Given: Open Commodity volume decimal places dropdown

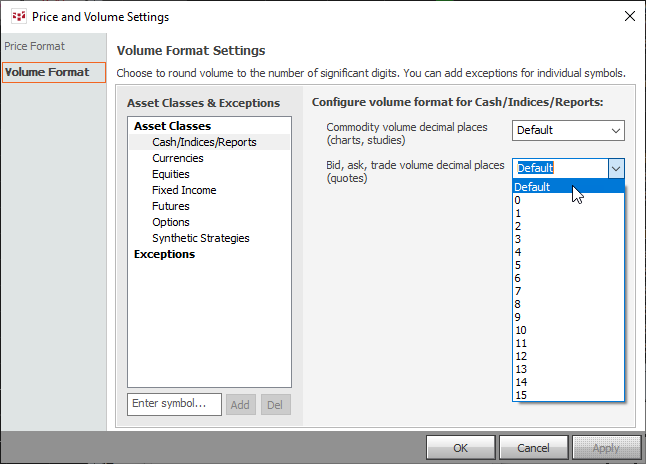Looking at the screenshot, I should (568, 130).
